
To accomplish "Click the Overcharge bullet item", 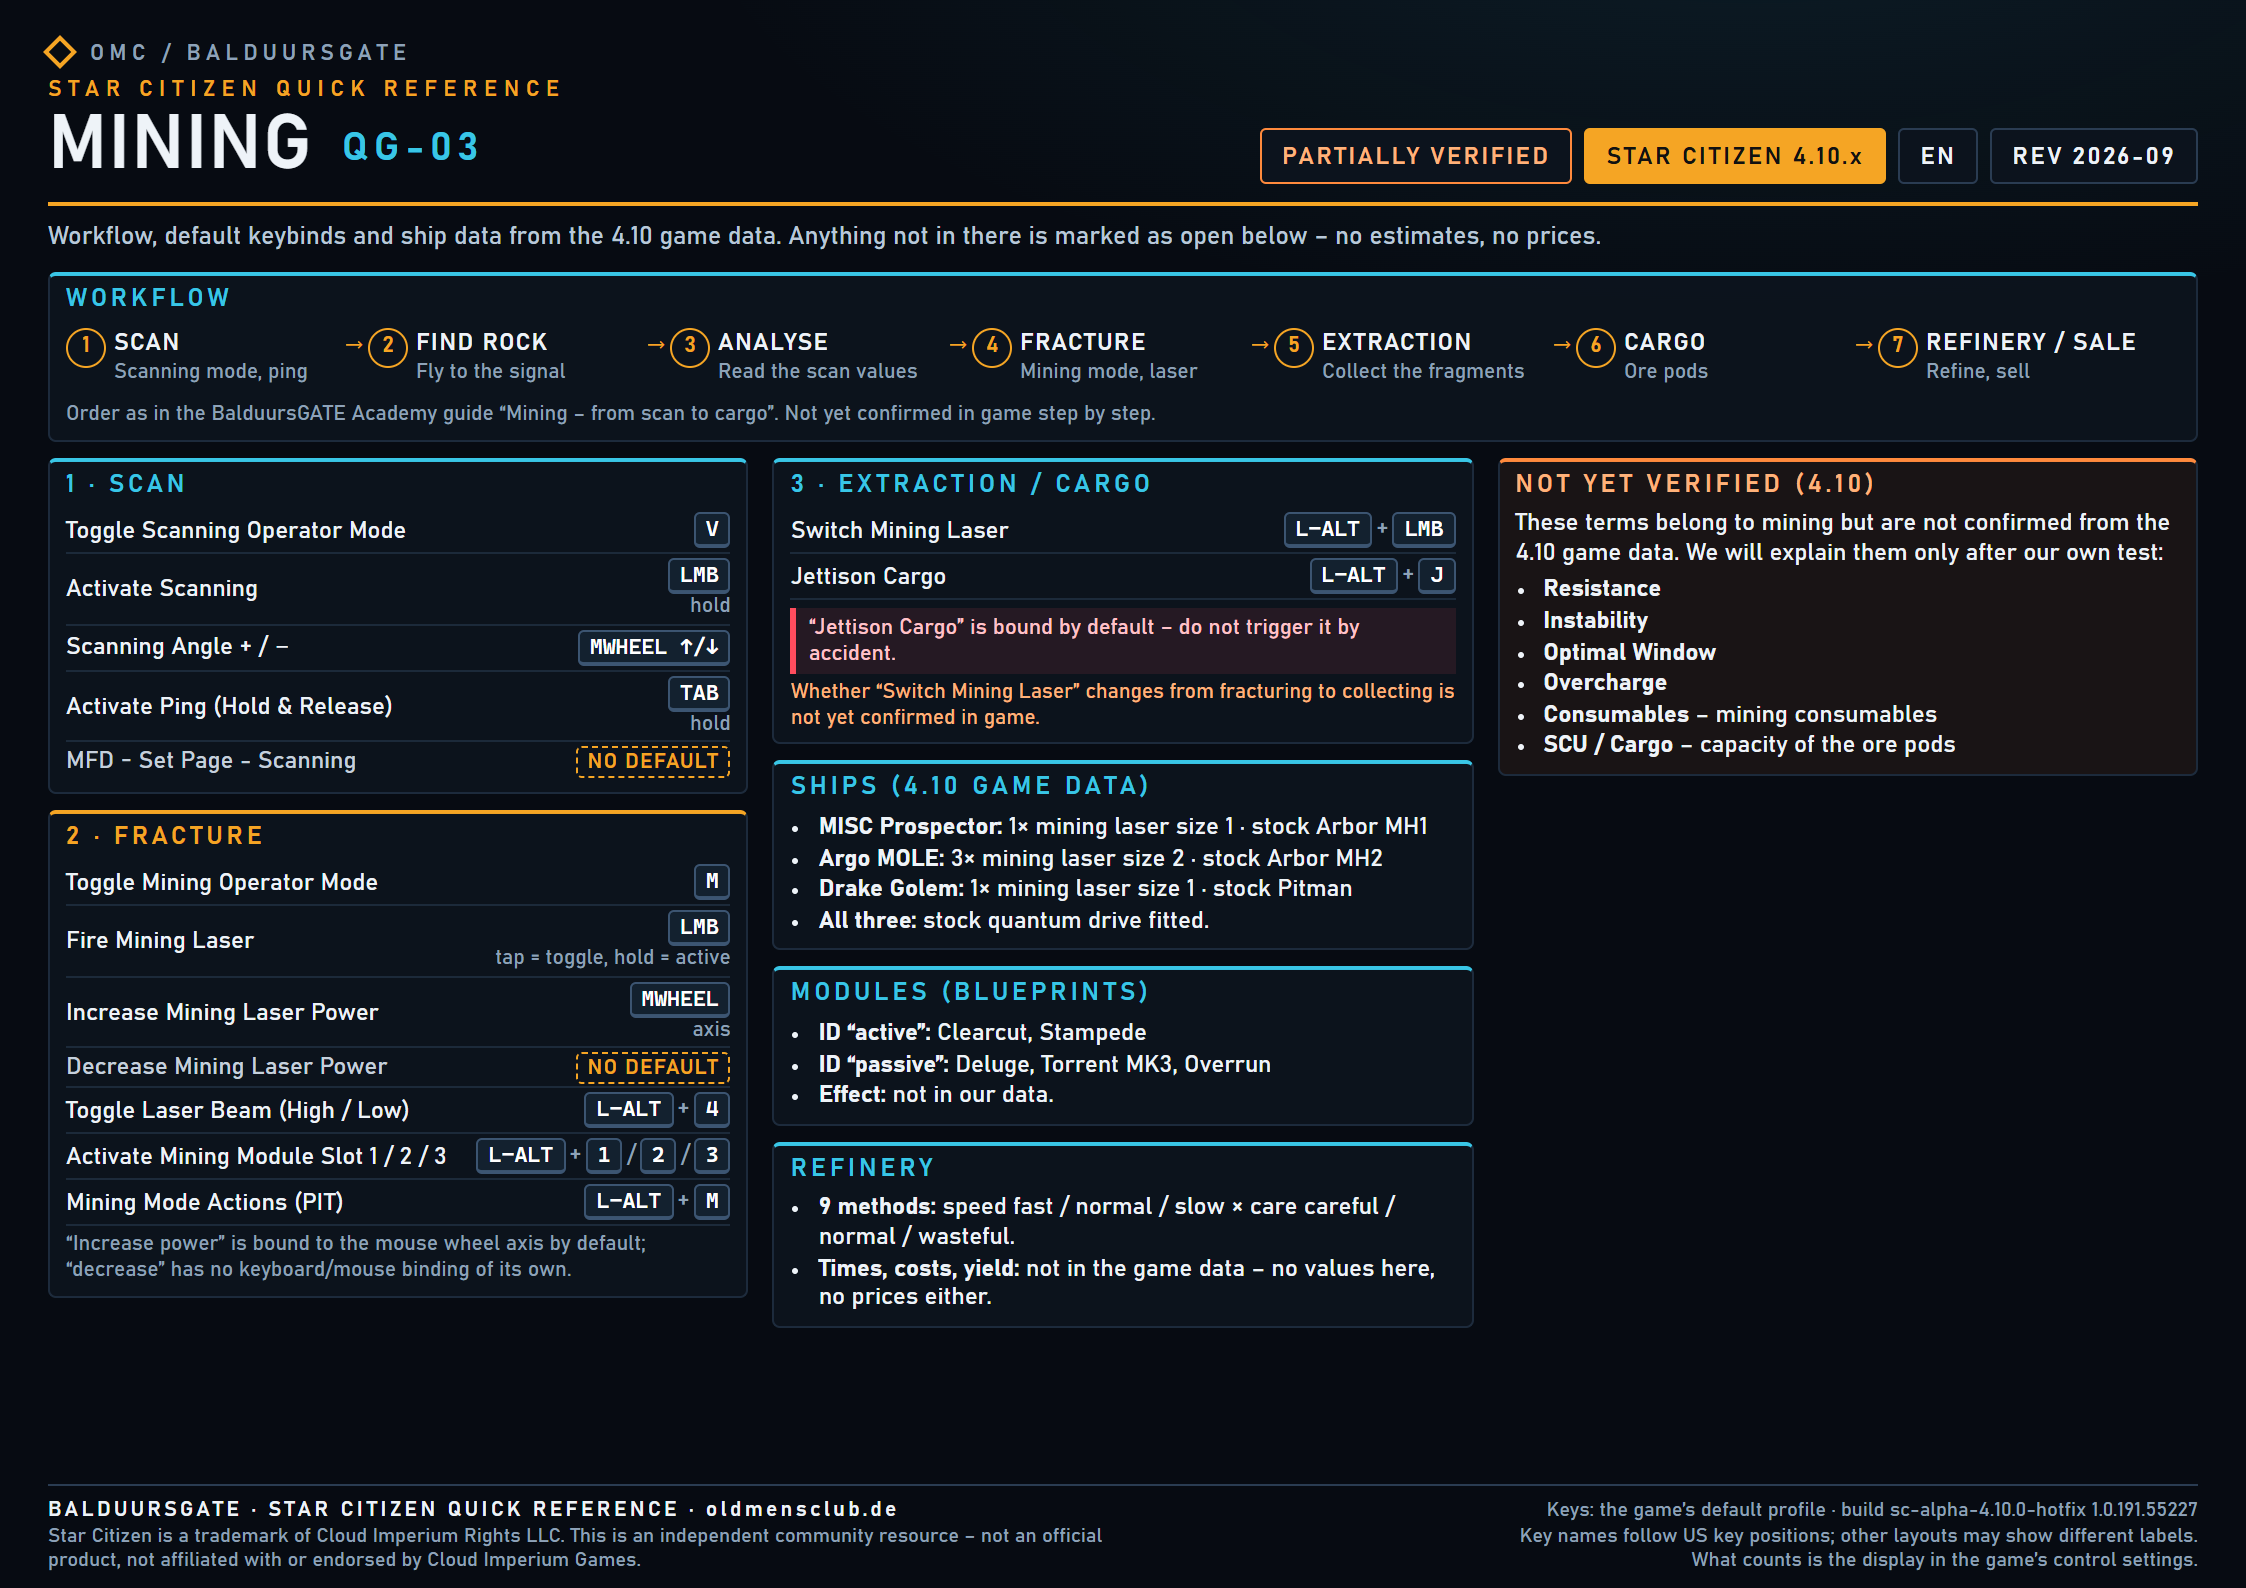I will (1605, 683).
